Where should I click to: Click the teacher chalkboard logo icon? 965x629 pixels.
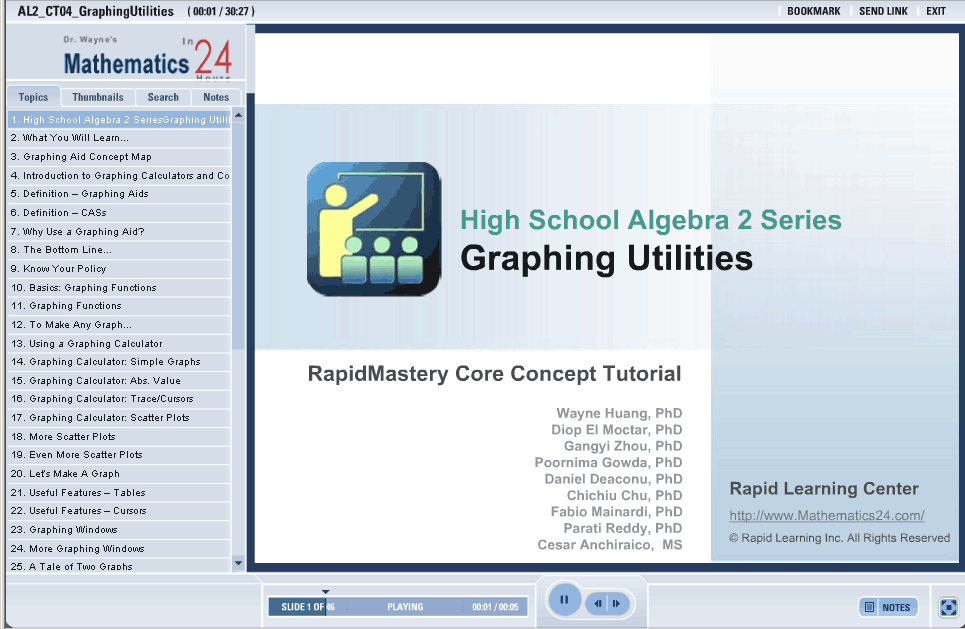coord(373,229)
